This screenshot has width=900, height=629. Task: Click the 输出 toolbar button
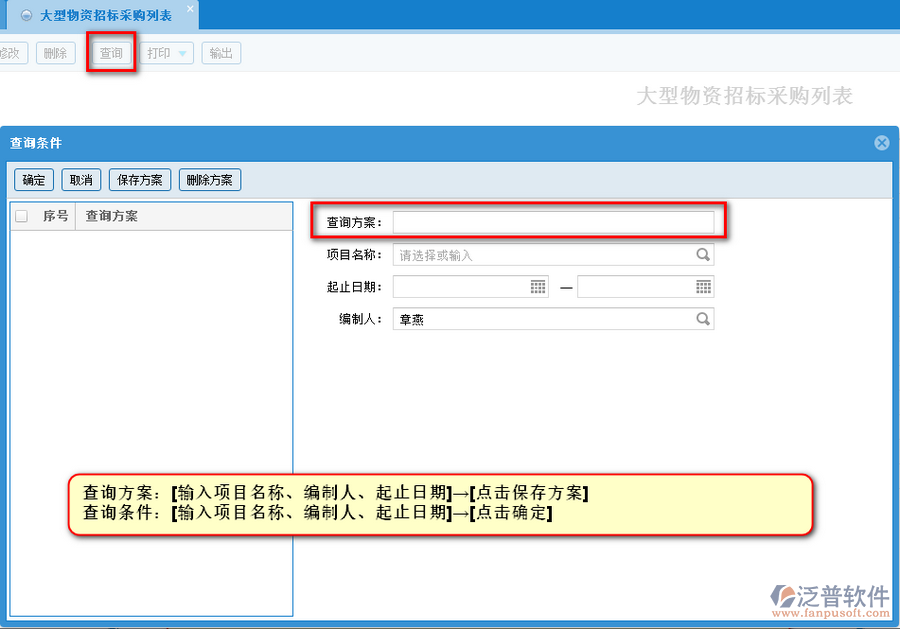click(x=221, y=53)
